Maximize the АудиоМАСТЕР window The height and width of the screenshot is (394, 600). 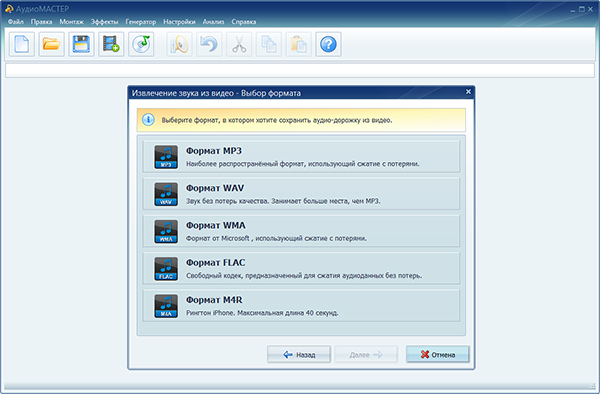coord(582,9)
